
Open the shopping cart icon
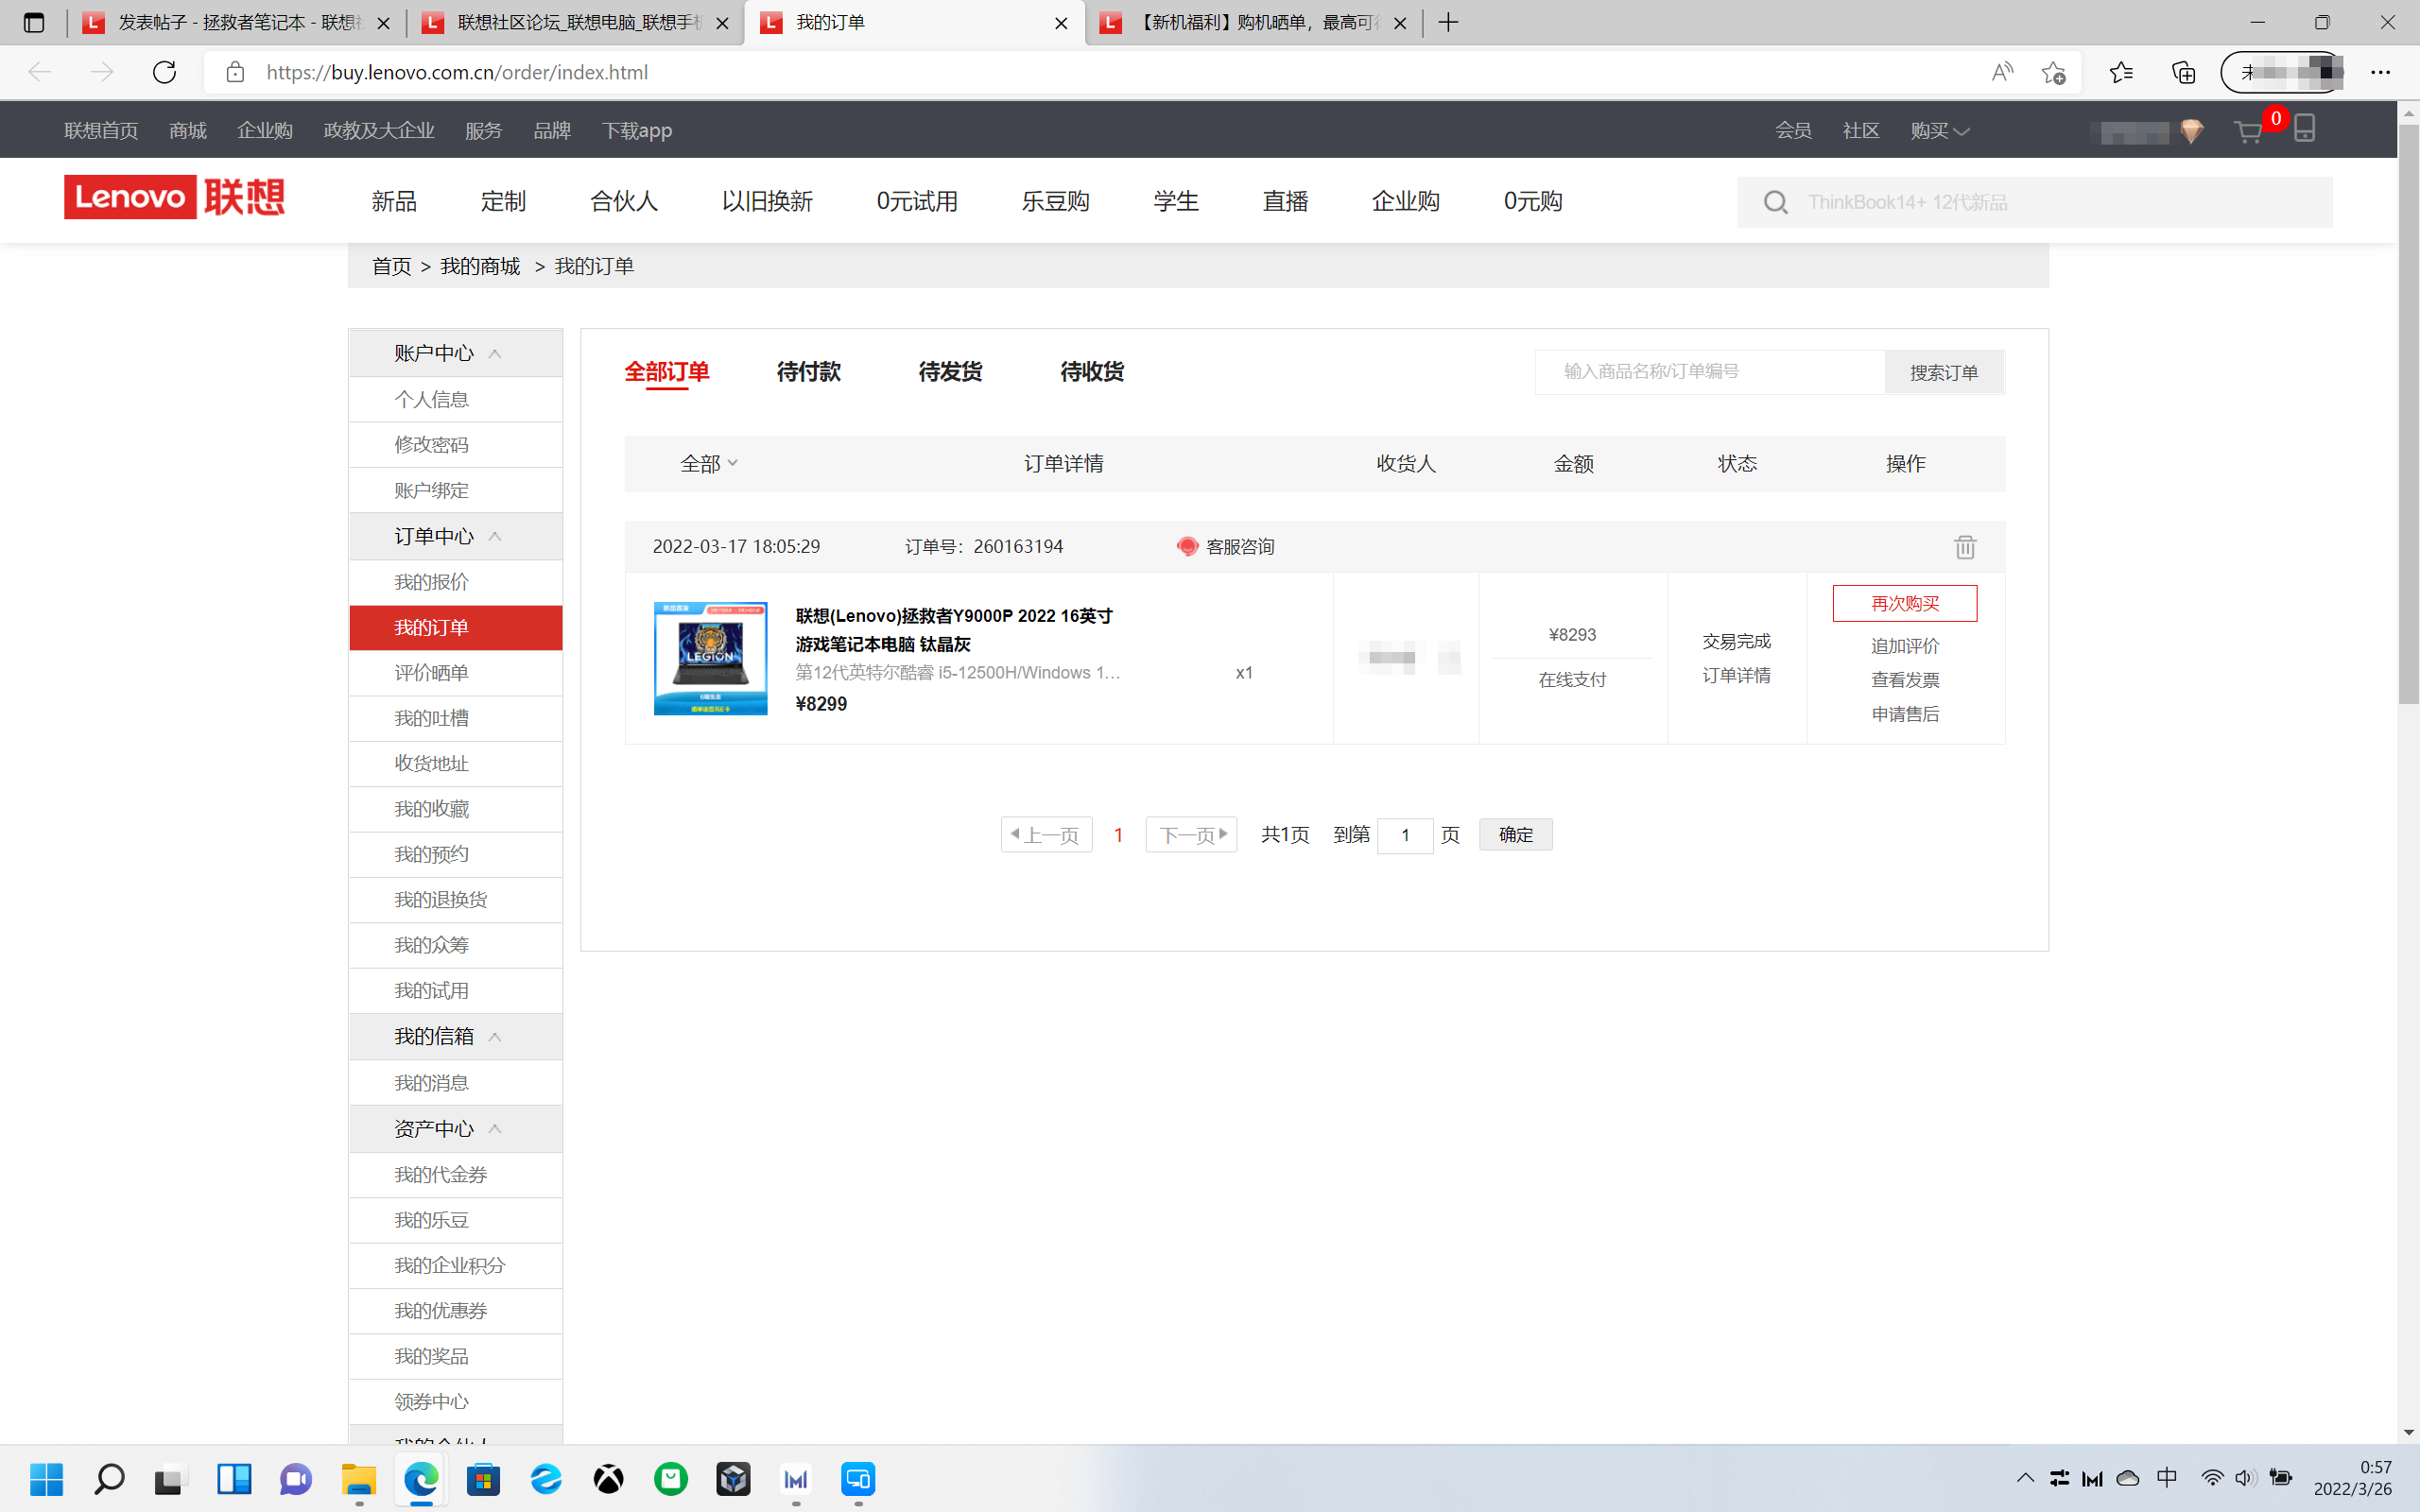[2248, 131]
